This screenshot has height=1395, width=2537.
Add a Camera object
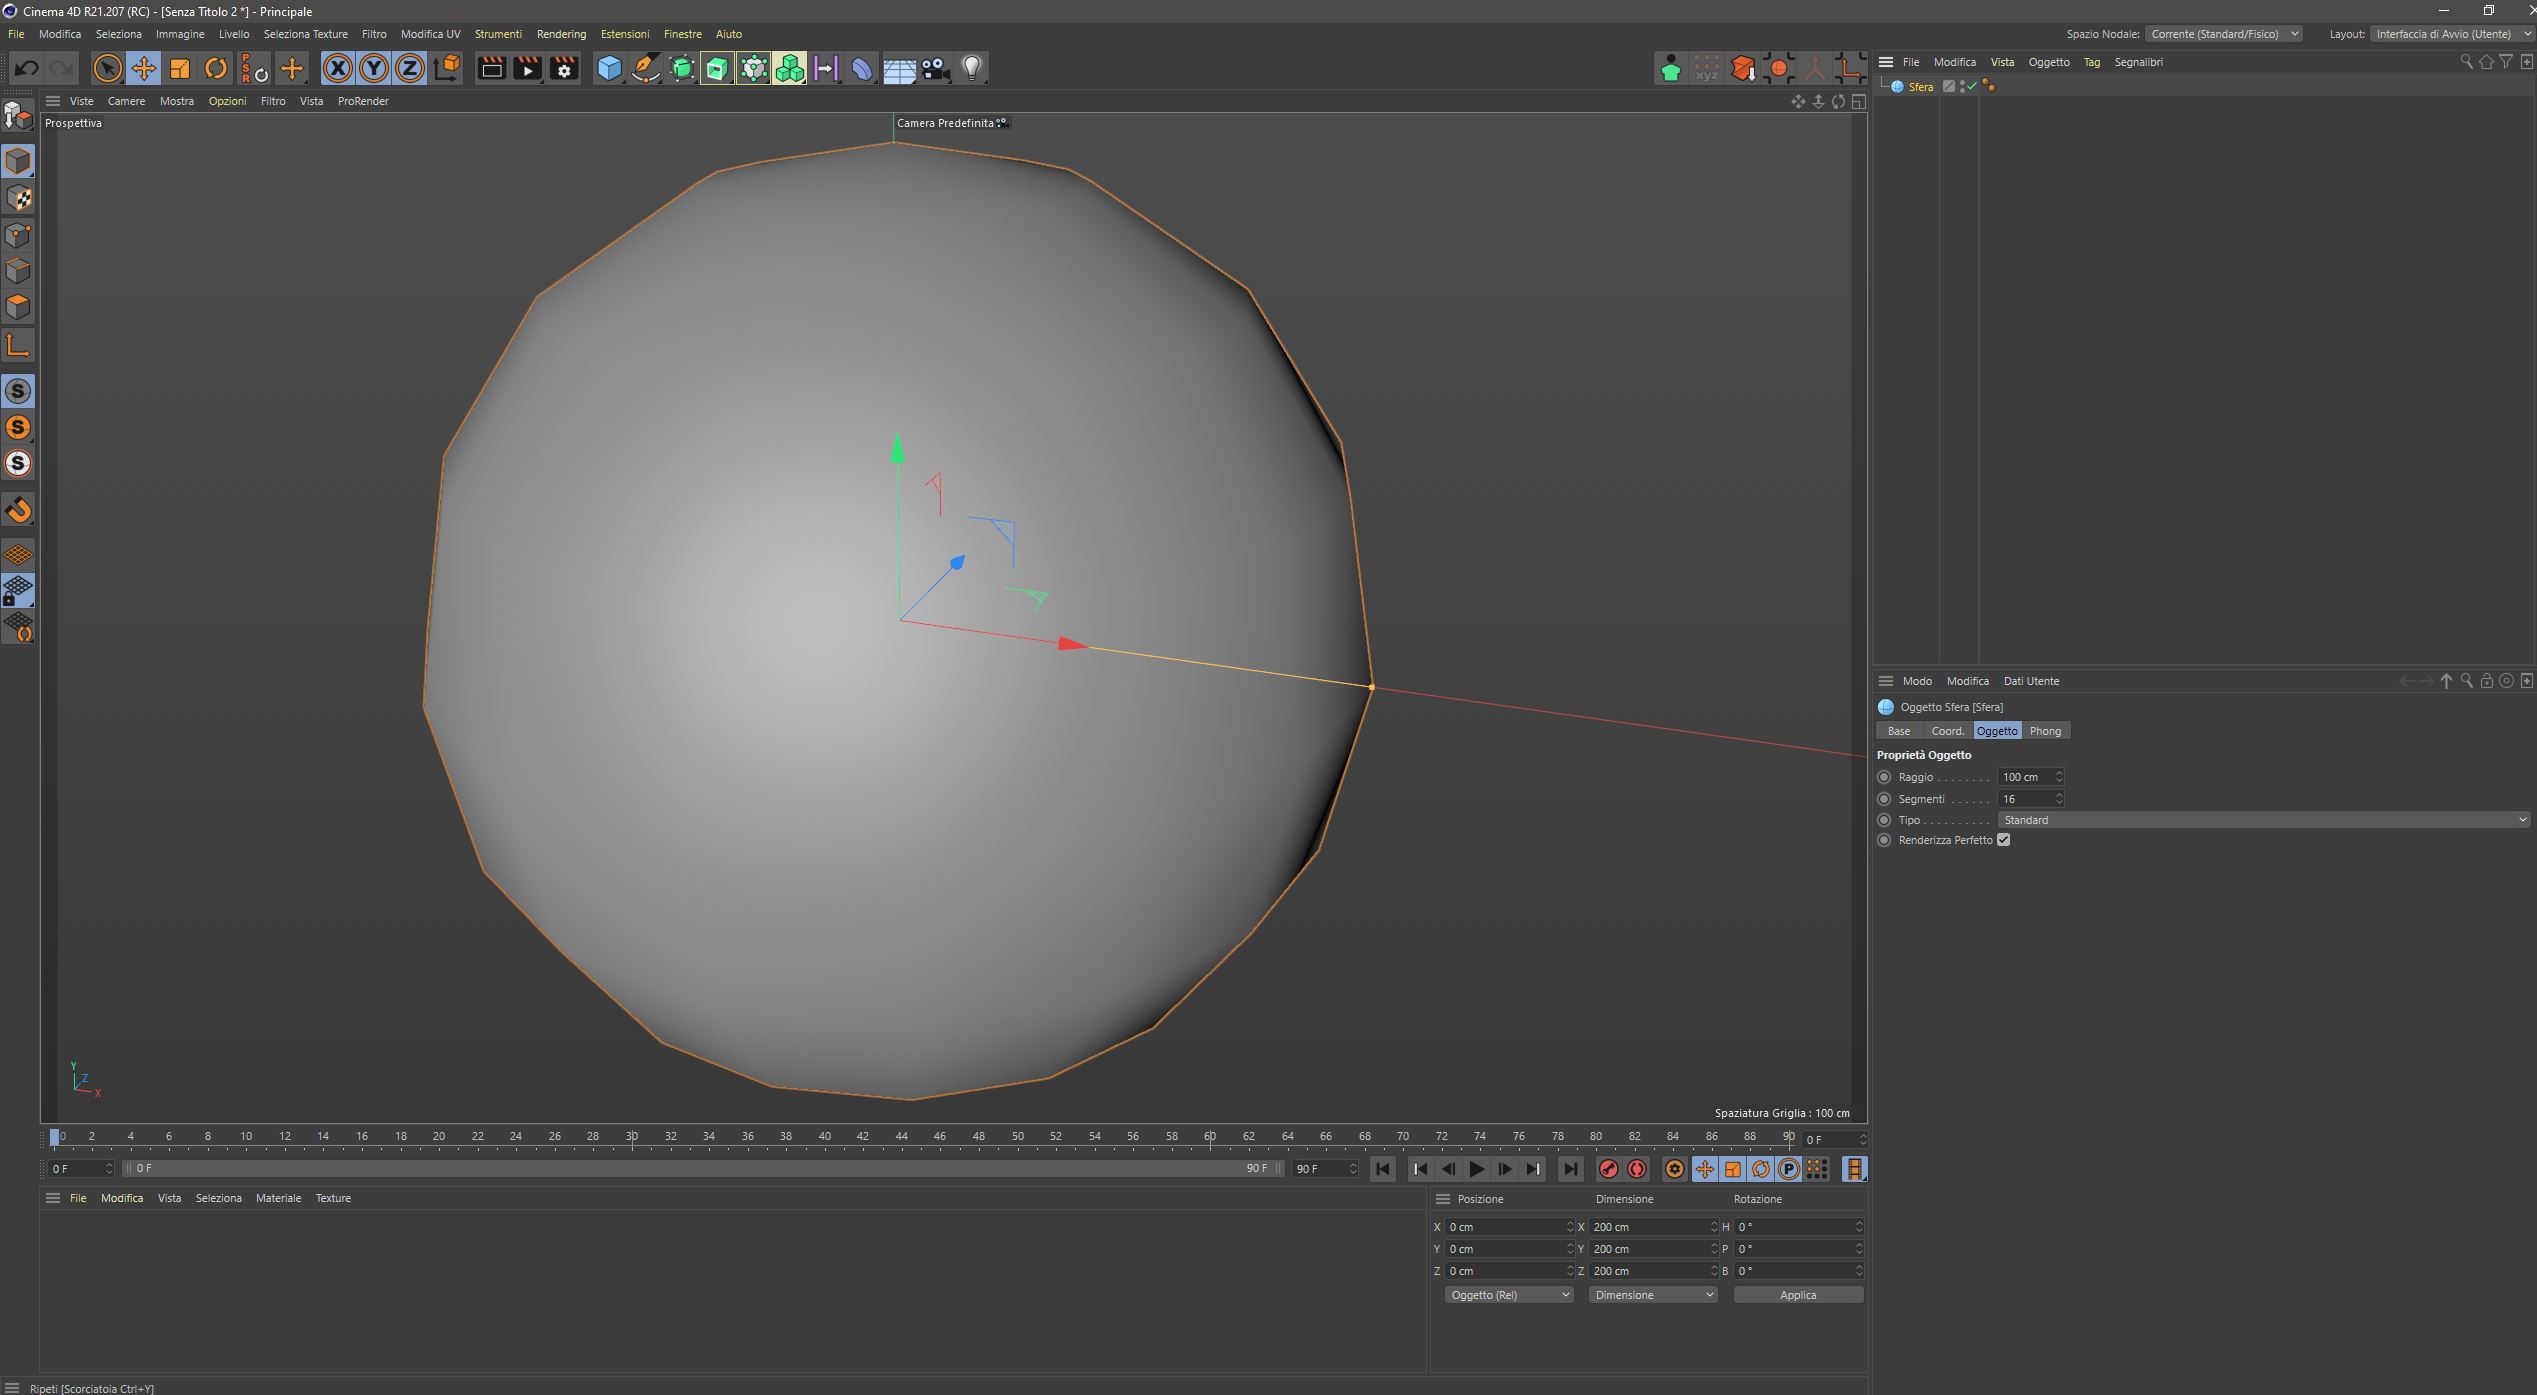click(x=935, y=68)
